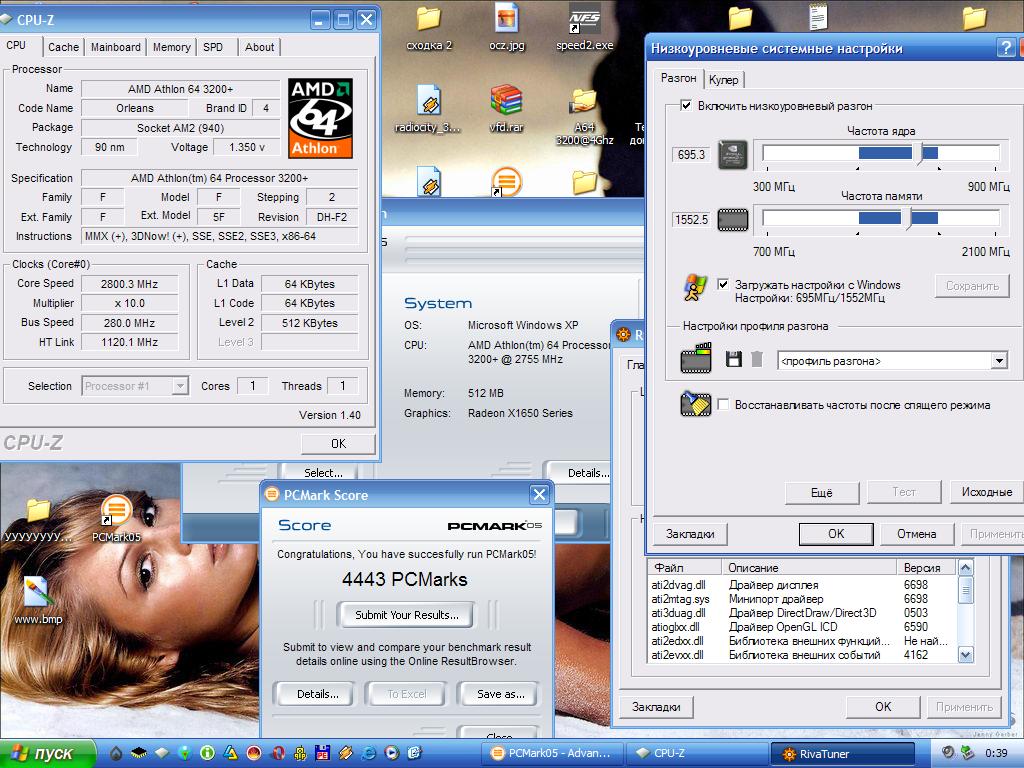Click the green info circle quick launch icon
Screen dimensions: 1024x768
207,753
